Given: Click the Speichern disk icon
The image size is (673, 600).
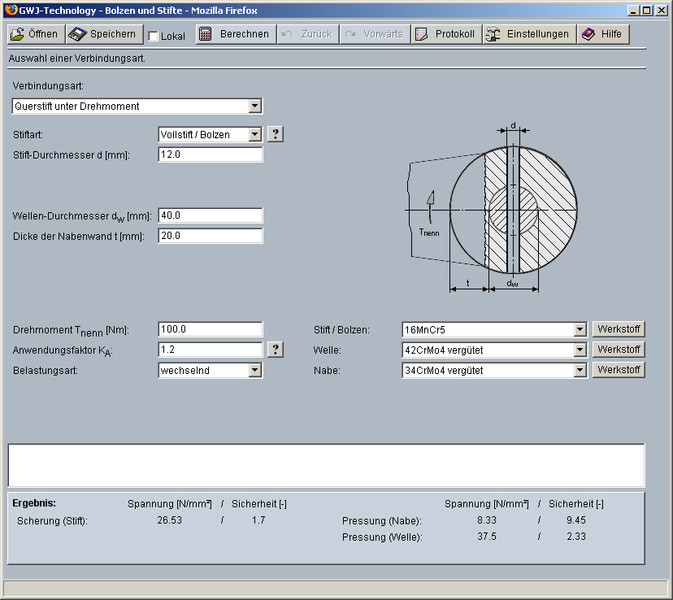Looking at the screenshot, I should (78, 34).
